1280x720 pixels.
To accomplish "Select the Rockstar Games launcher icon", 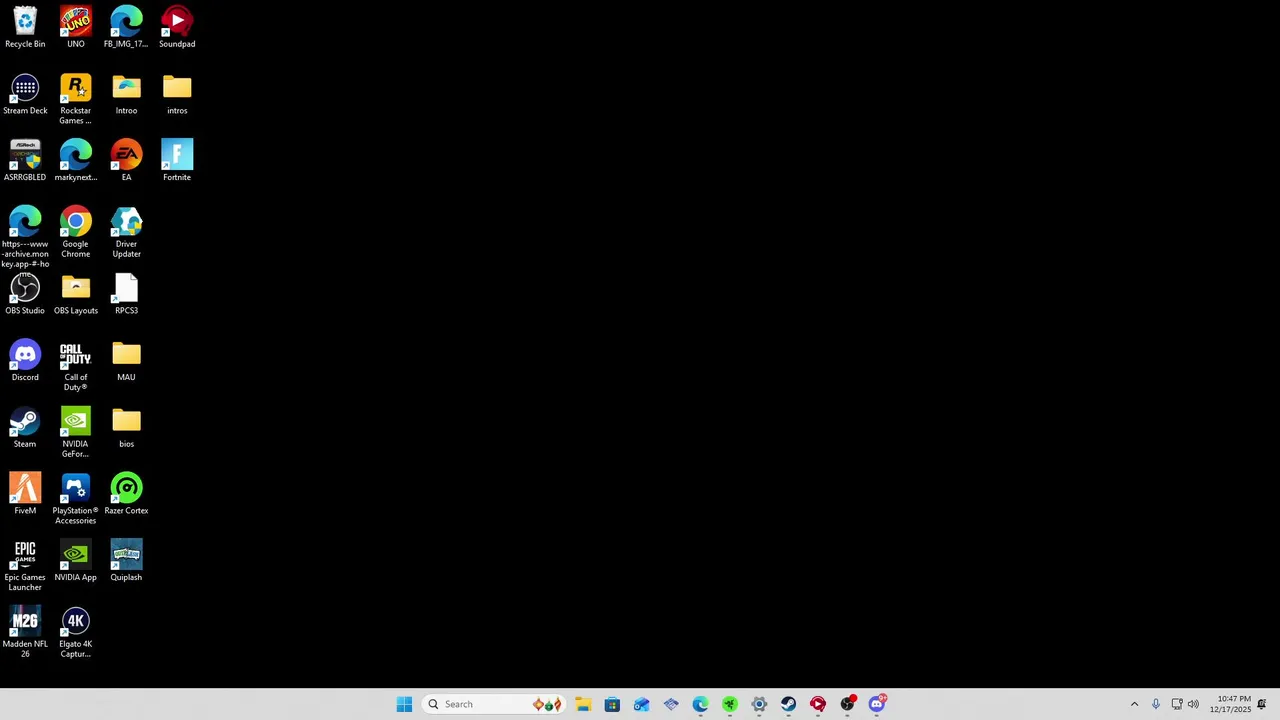I will pyautogui.click(x=75, y=100).
